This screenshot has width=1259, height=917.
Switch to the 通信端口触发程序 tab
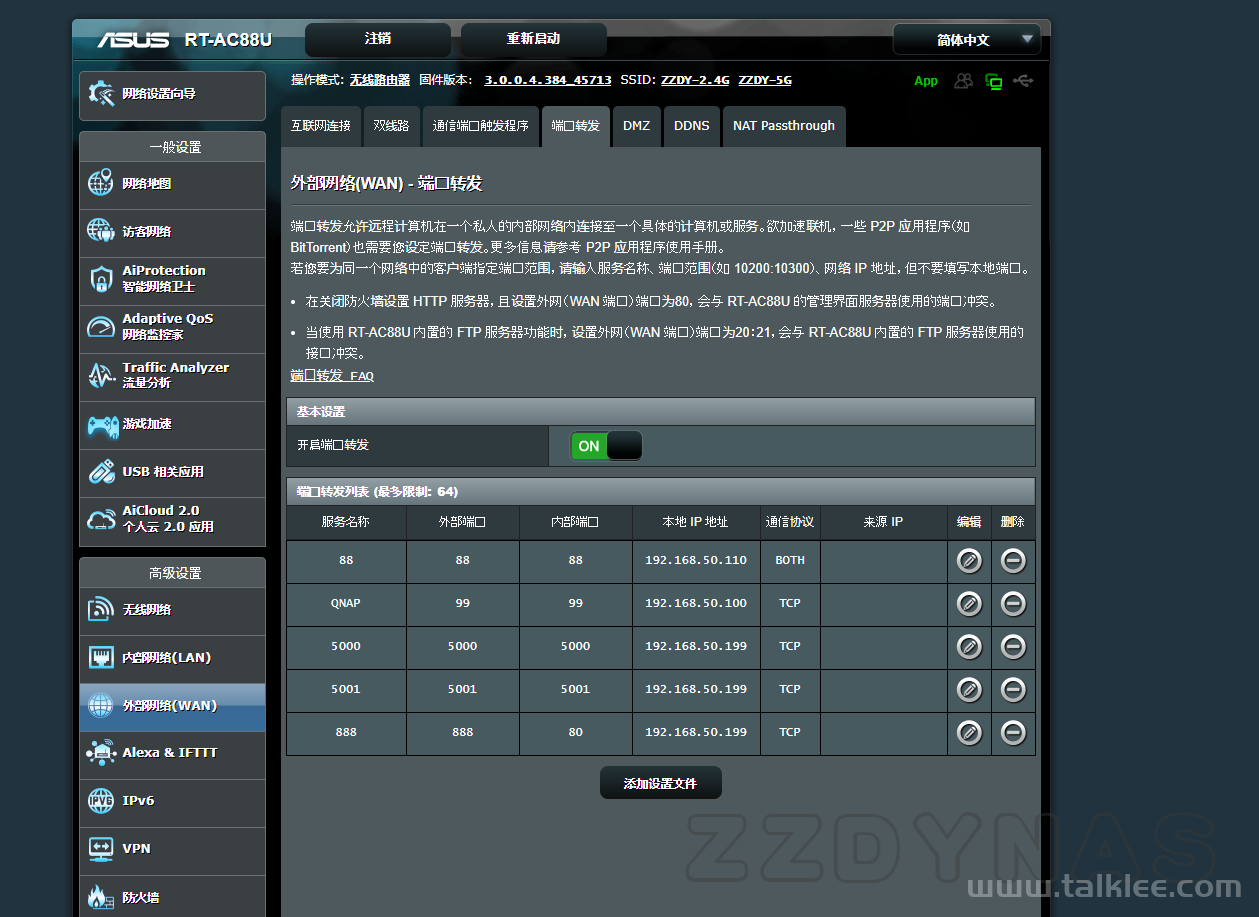coord(481,126)
